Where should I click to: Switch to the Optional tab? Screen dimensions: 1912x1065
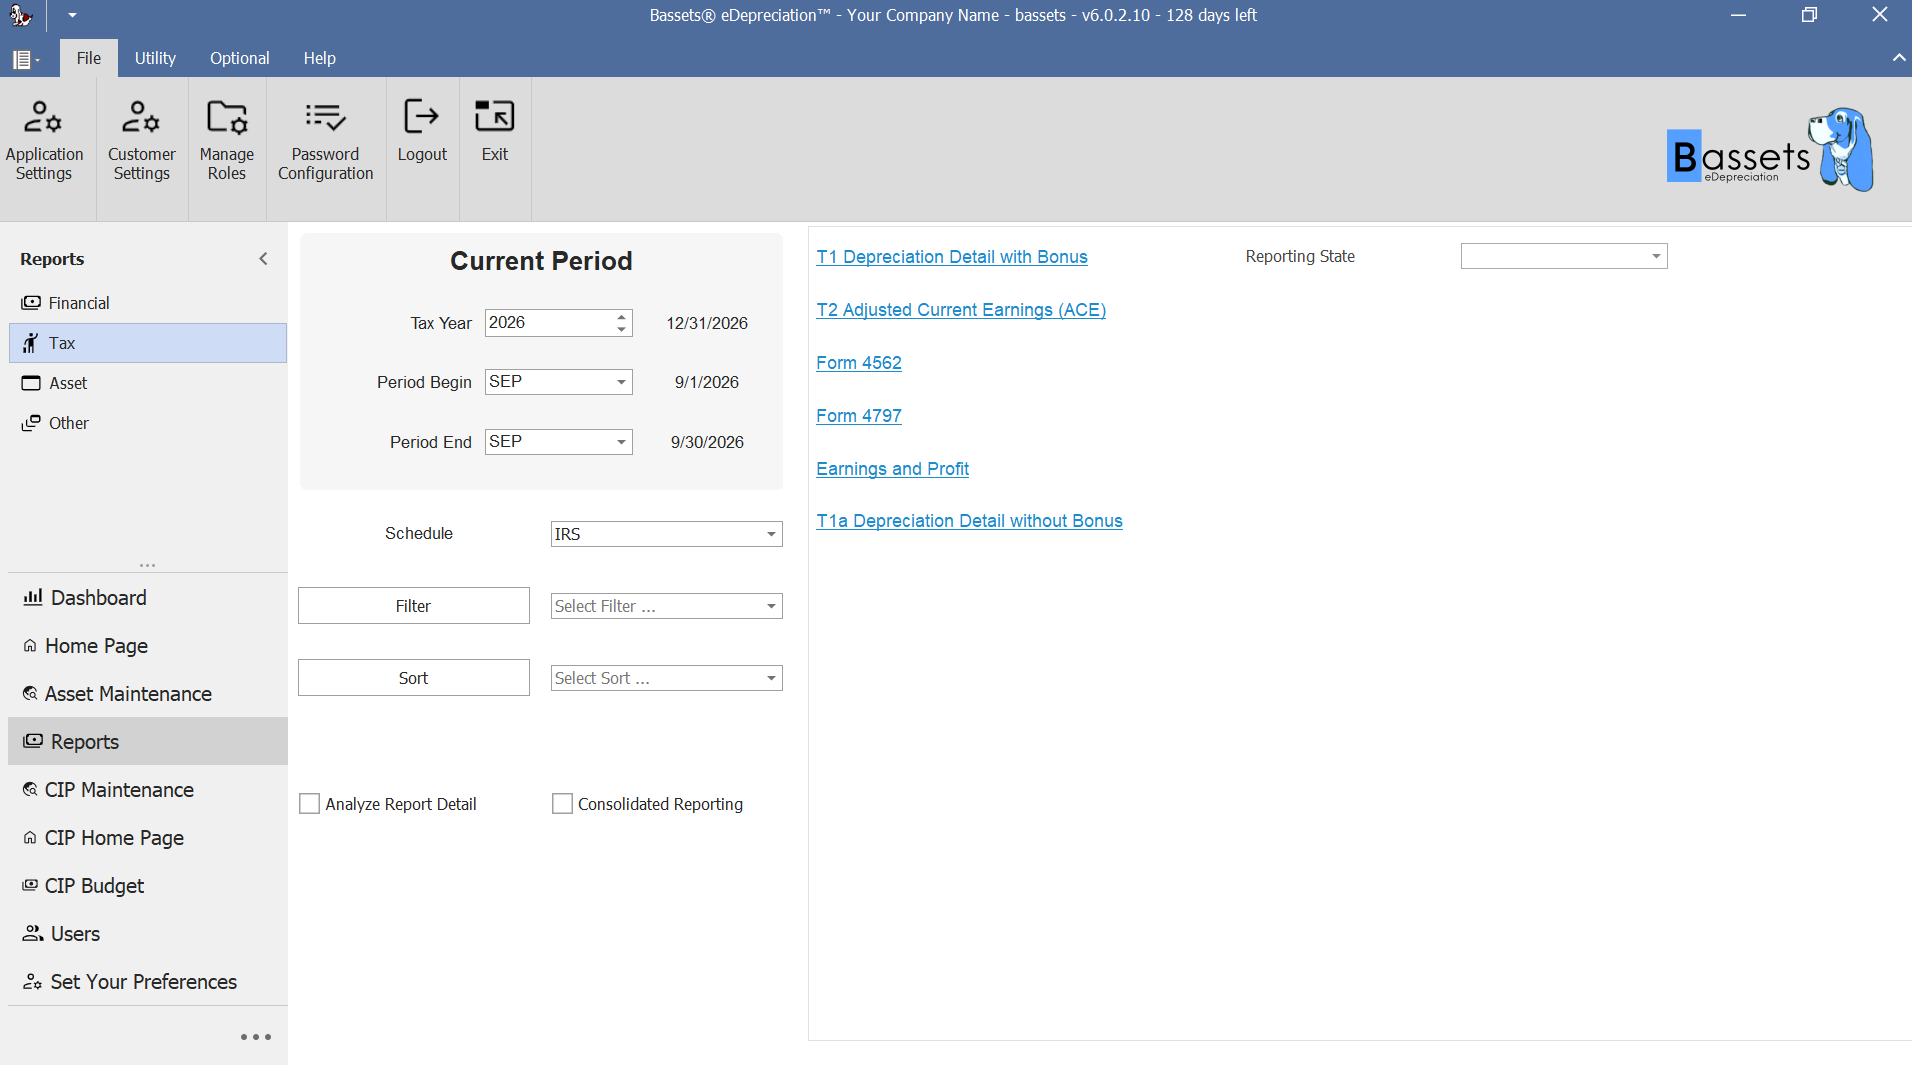click(x=240, y=58)
